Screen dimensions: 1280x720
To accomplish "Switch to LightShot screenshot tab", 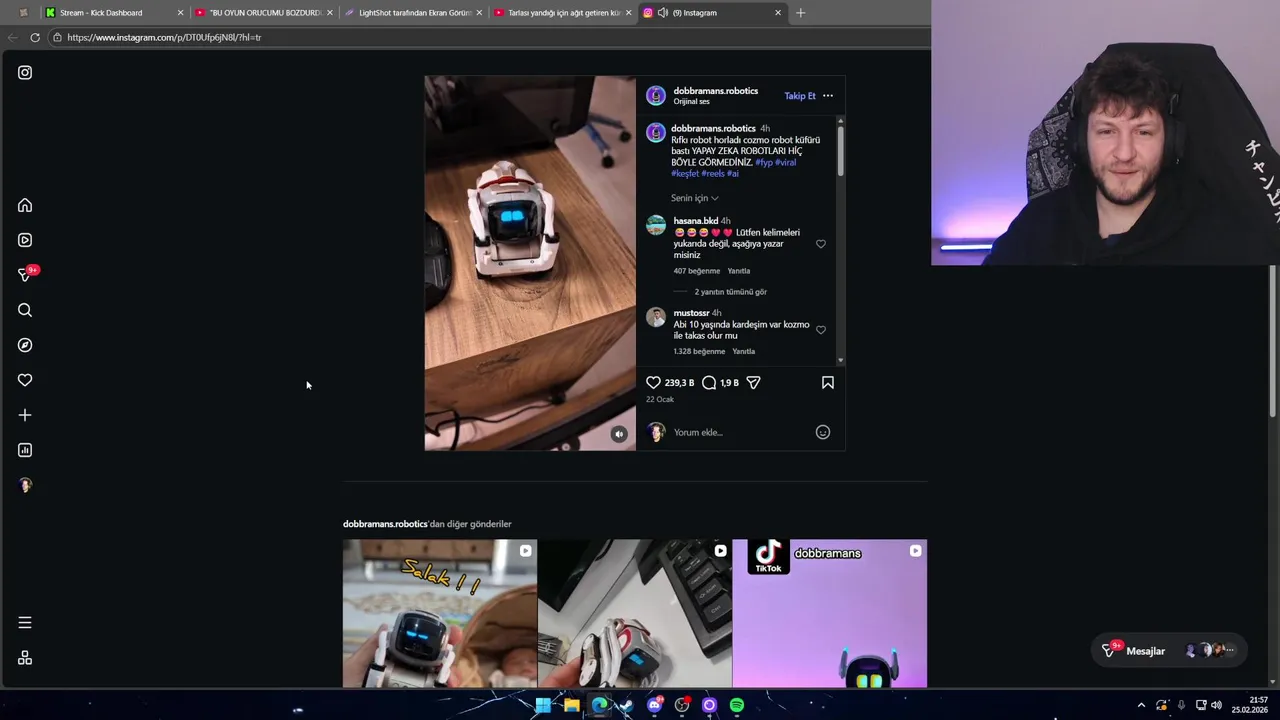I will (412, 13).
